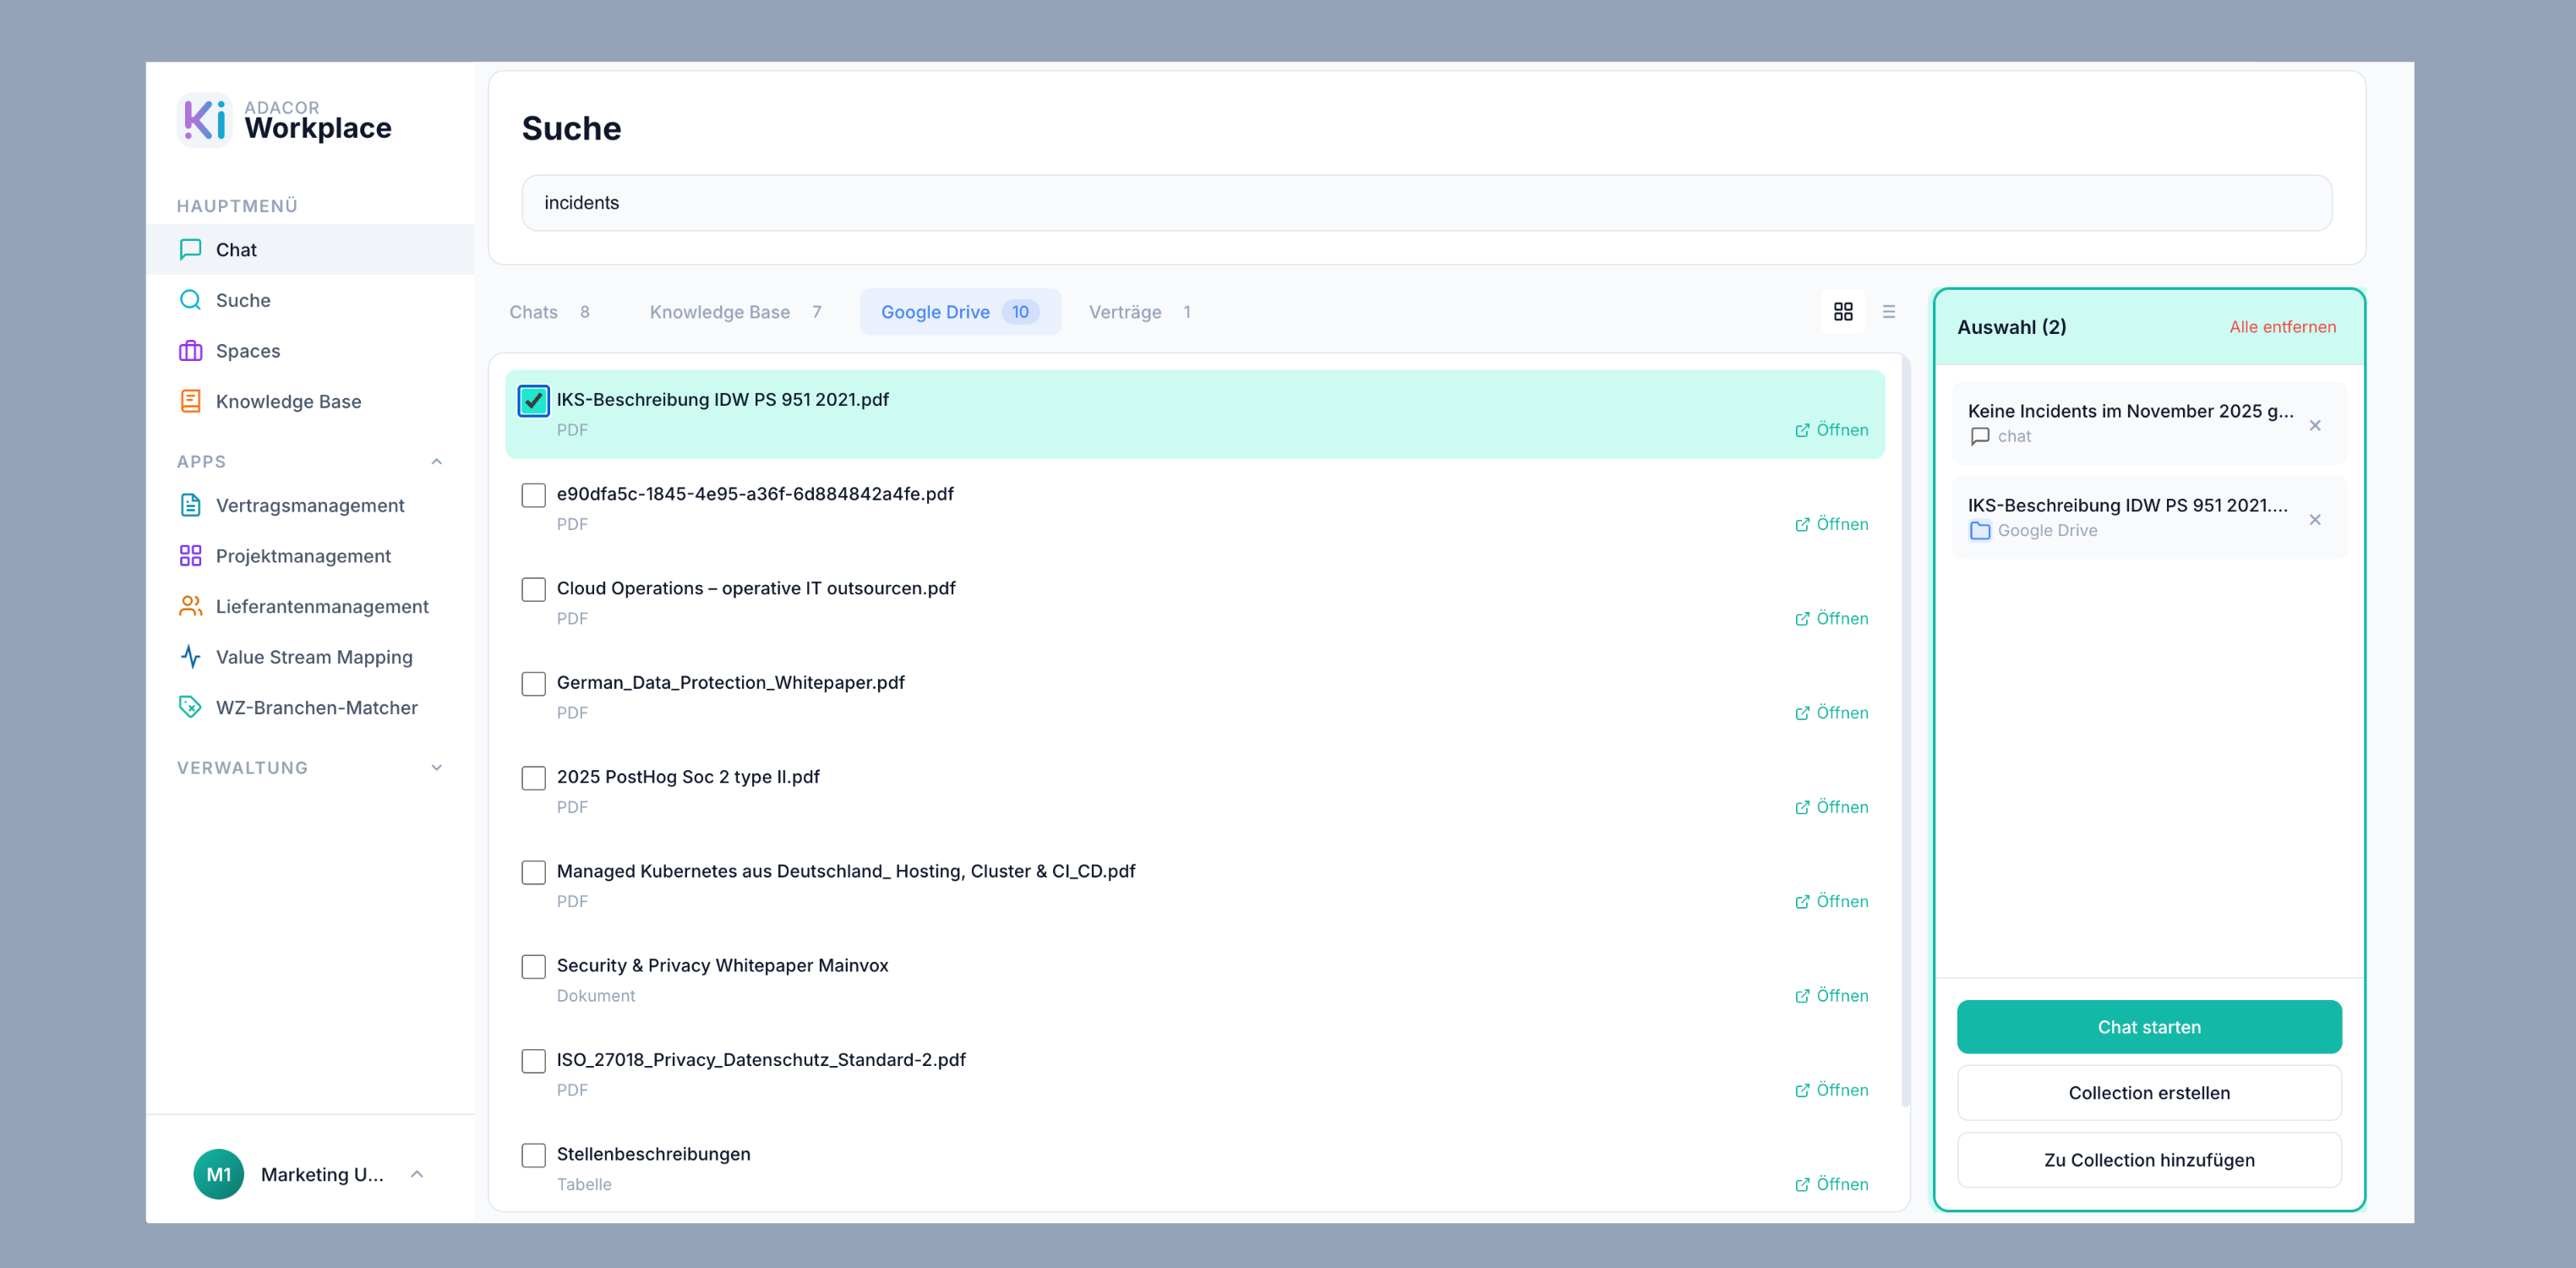The image size is (2576, 1268).
Task: Remove 'Keine Incidents im November' from selection
Action: (x=2315, y=425)
